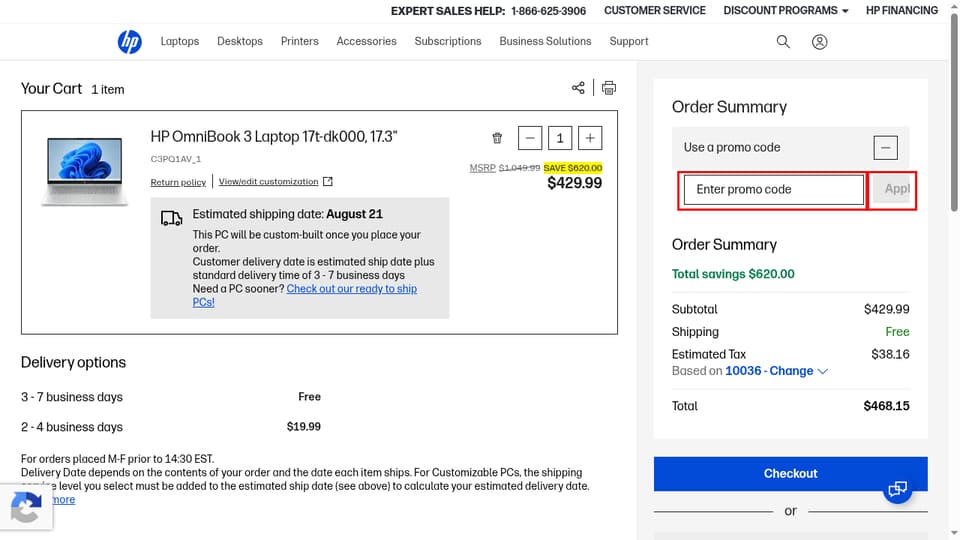Share the cart via share icon
This screenshot has height=540, width=960.
coord(578,88)
